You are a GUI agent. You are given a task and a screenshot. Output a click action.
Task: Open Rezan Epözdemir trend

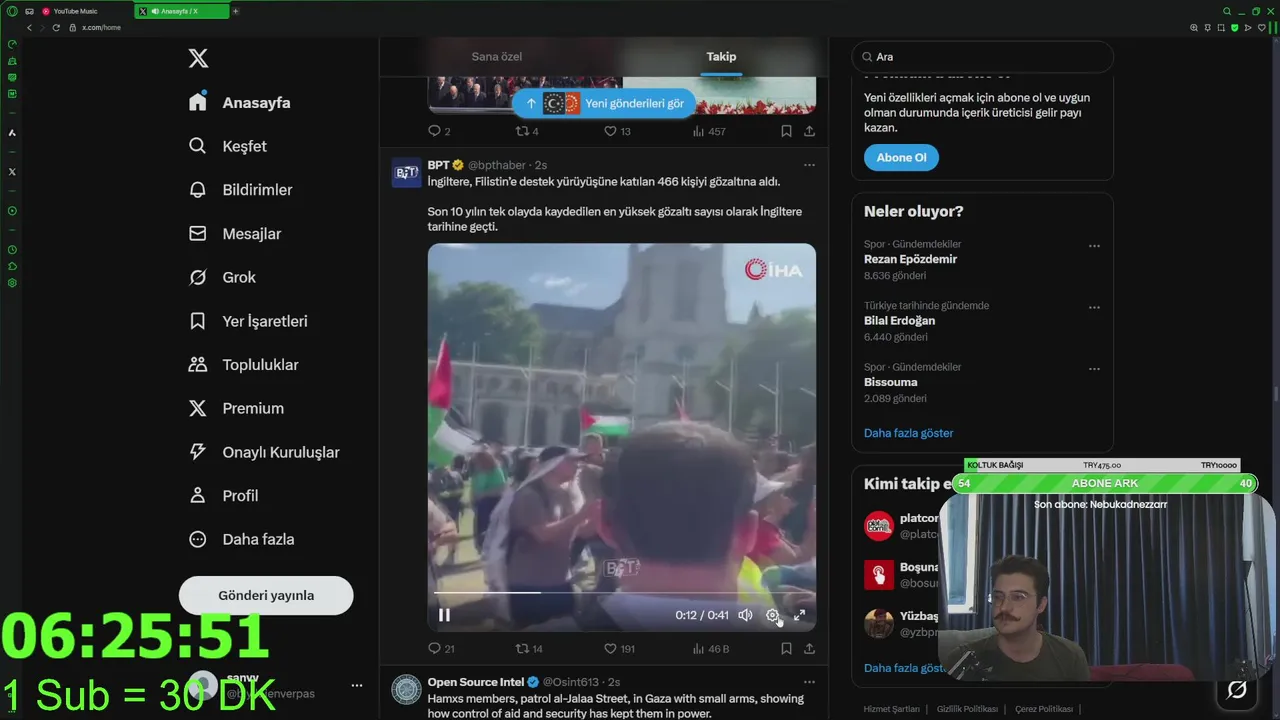910,259
